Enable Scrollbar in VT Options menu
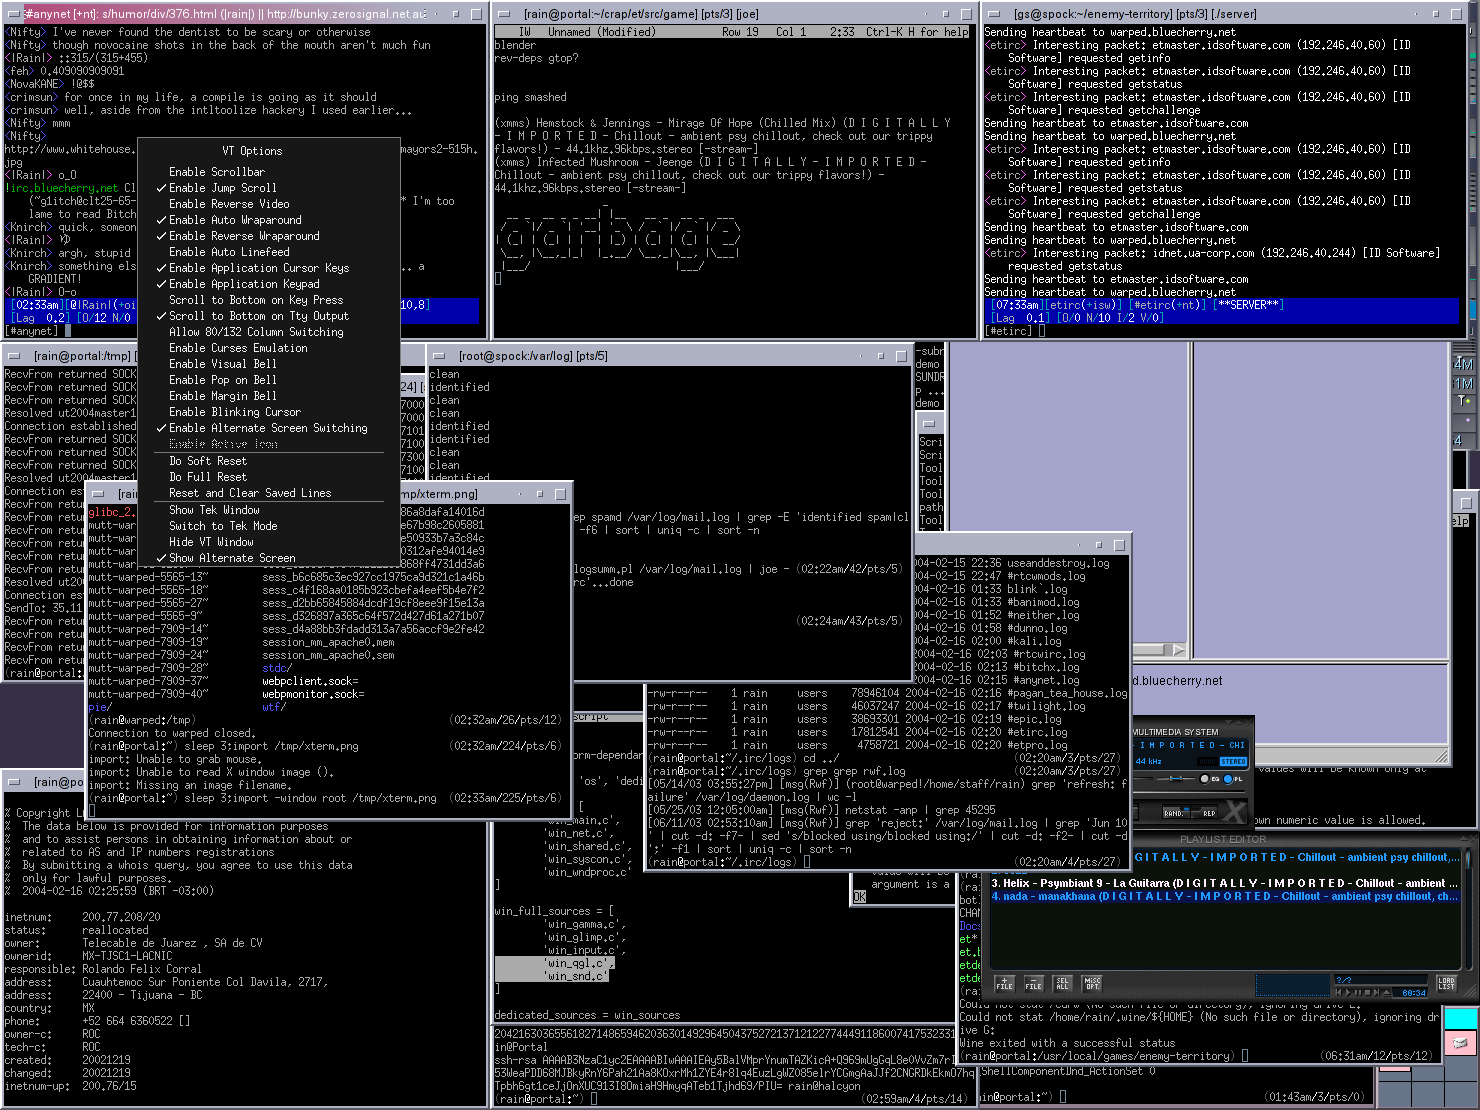 [x=216, y=172]
